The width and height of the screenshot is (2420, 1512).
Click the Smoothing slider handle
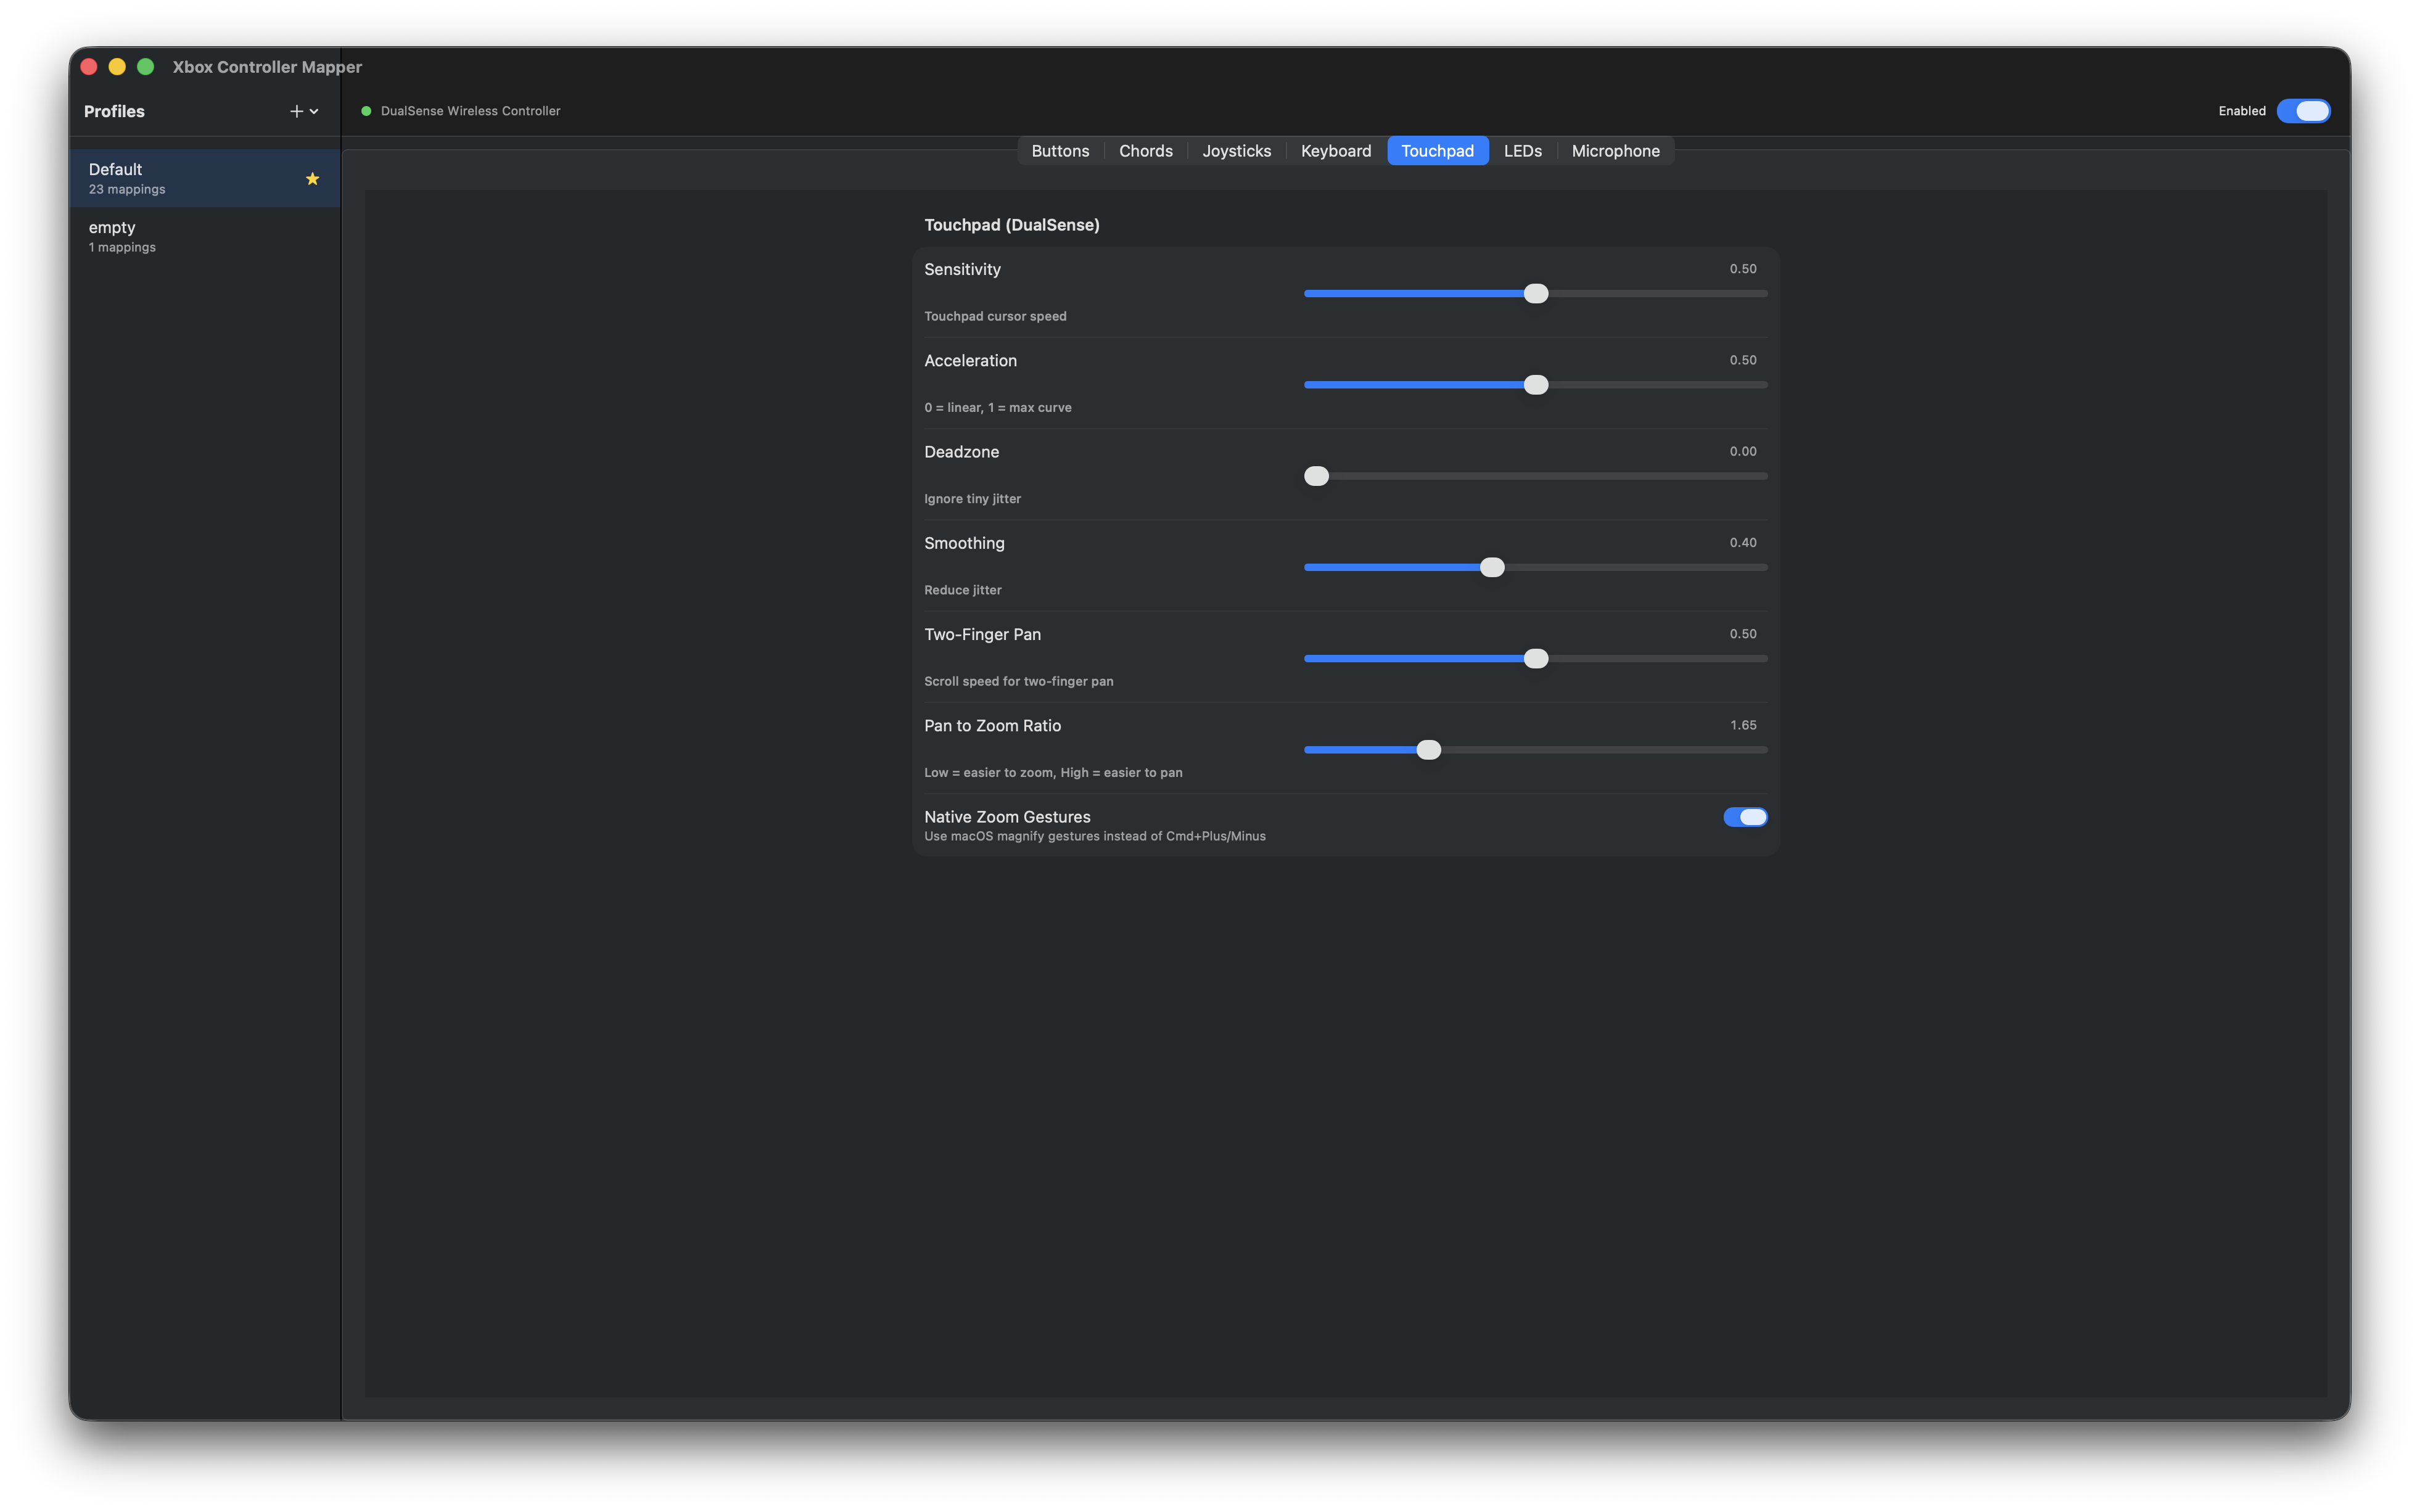pyautogui.click(x=1492, y=567)
